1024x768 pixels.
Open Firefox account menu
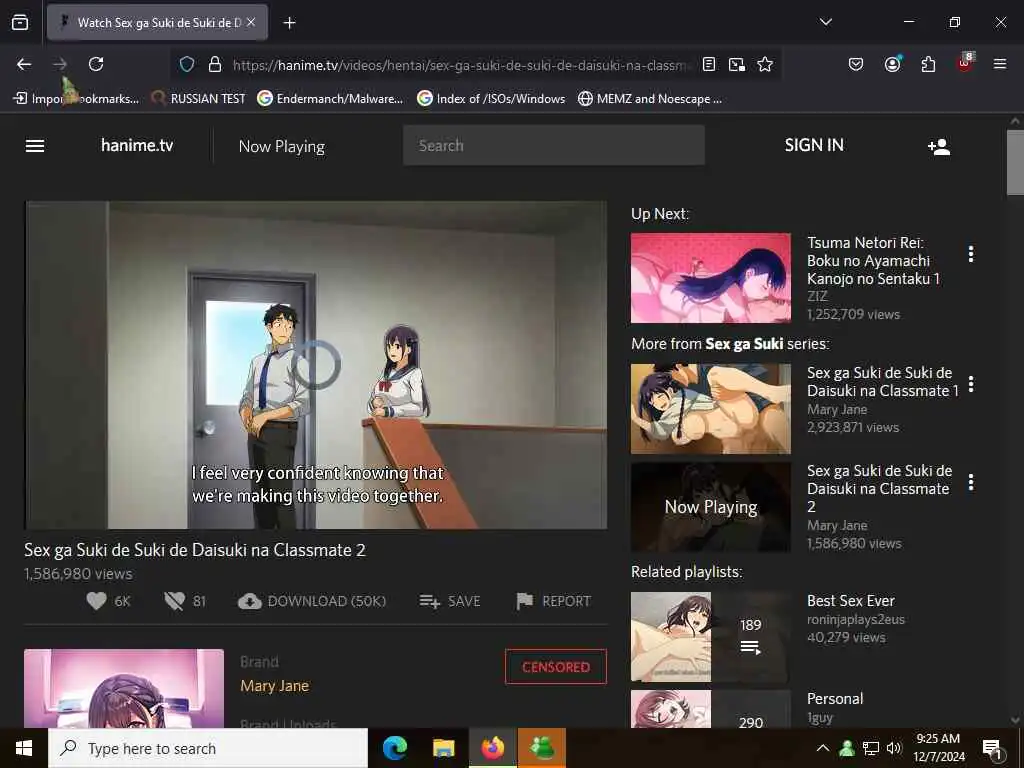click(x=892, y=64)
